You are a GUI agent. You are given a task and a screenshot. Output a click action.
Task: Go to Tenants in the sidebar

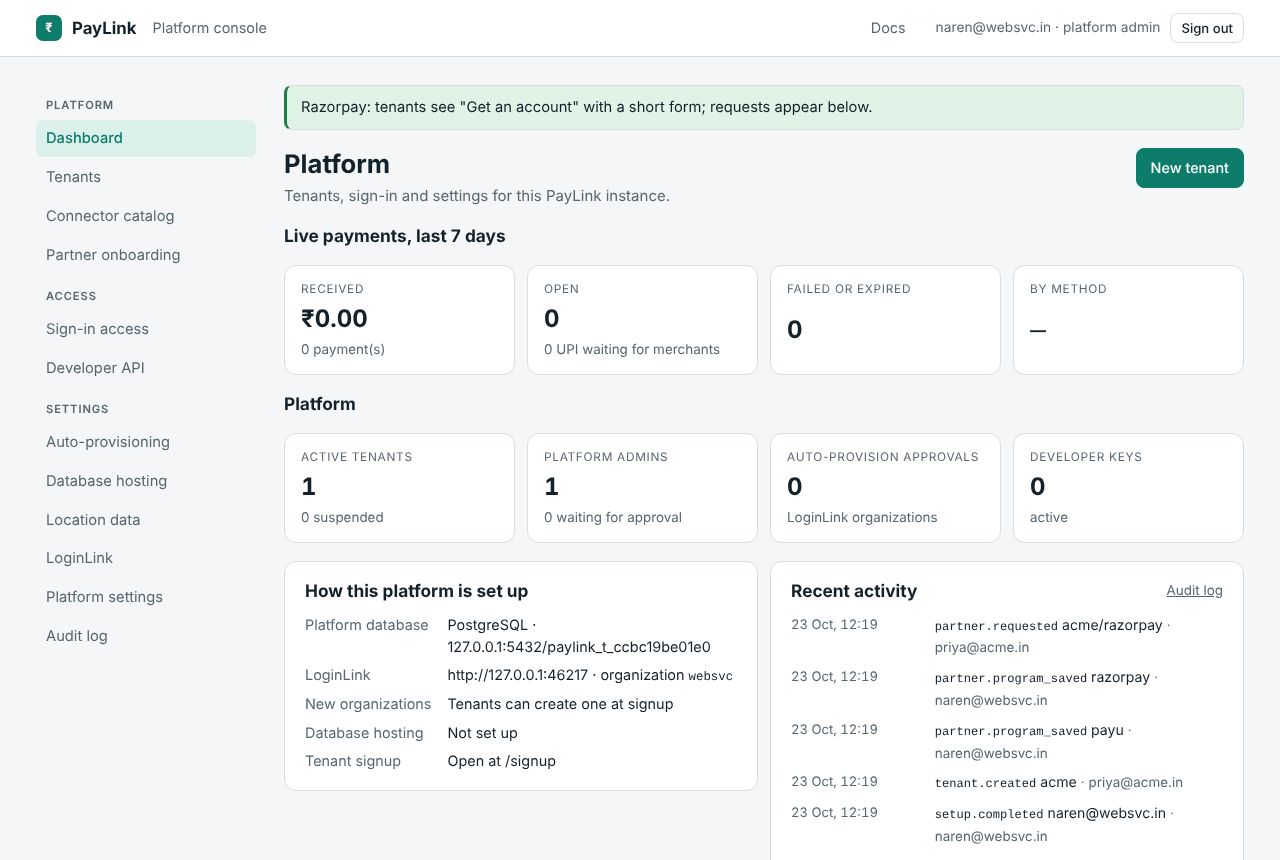pos(146,177)
